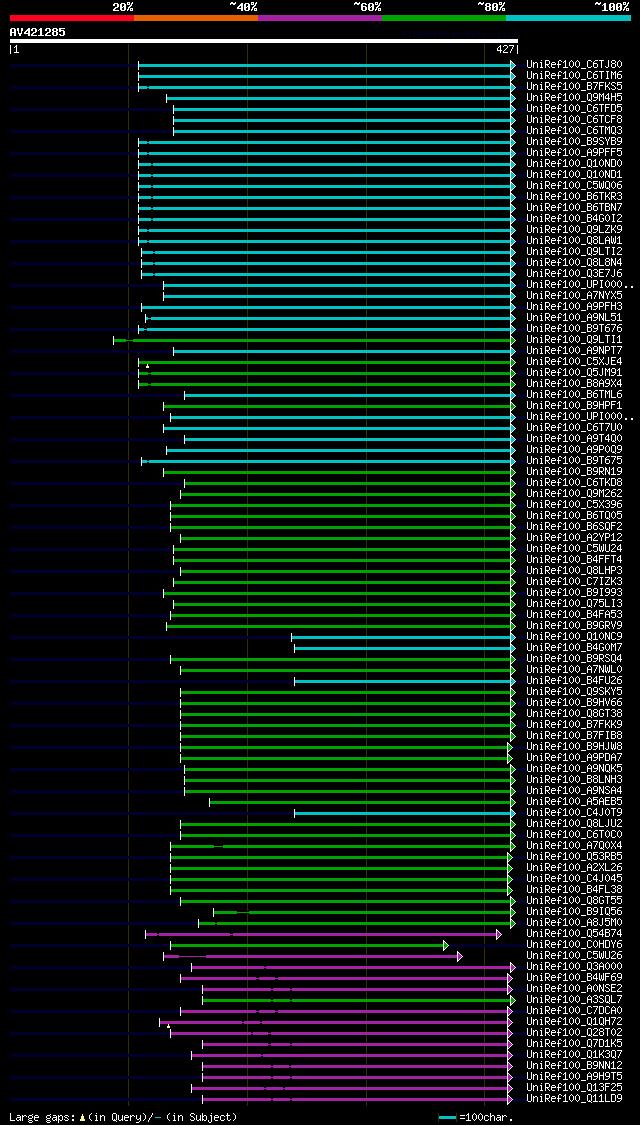This screenshot has height=1125, width=640.
Task: Click the UniRef100_Q9M262 label
Action: pos(574,494)
